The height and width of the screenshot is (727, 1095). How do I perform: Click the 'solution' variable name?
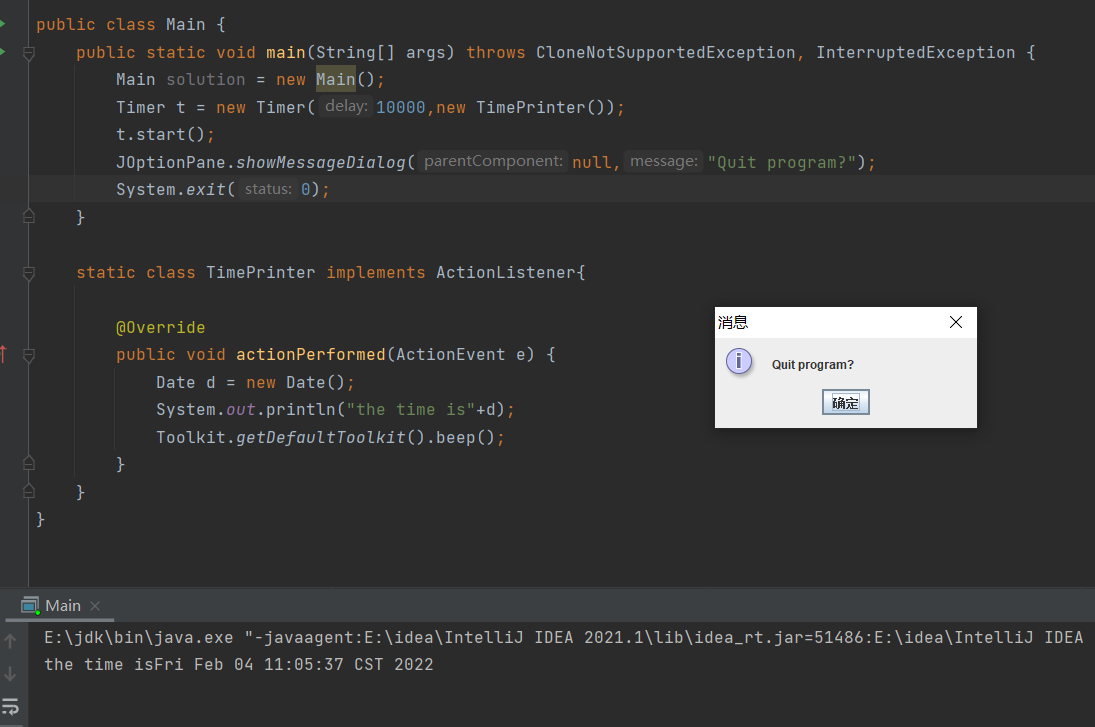point(206,80)
